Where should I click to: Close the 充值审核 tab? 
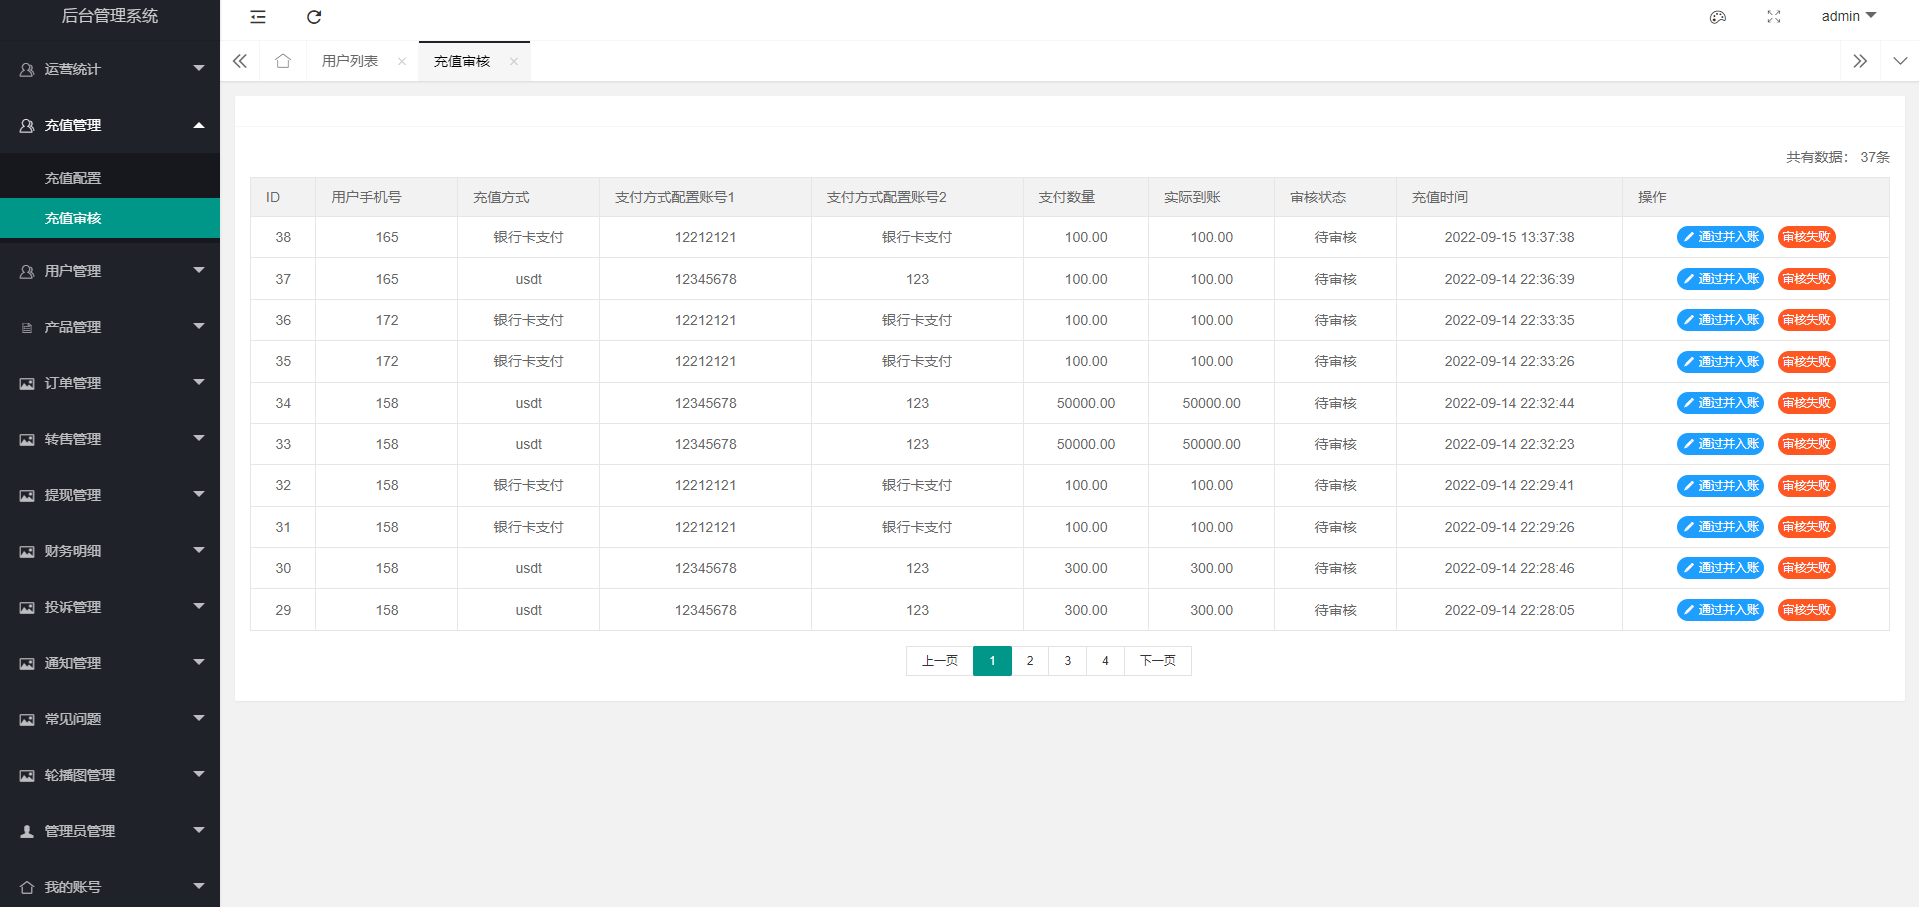514,62
